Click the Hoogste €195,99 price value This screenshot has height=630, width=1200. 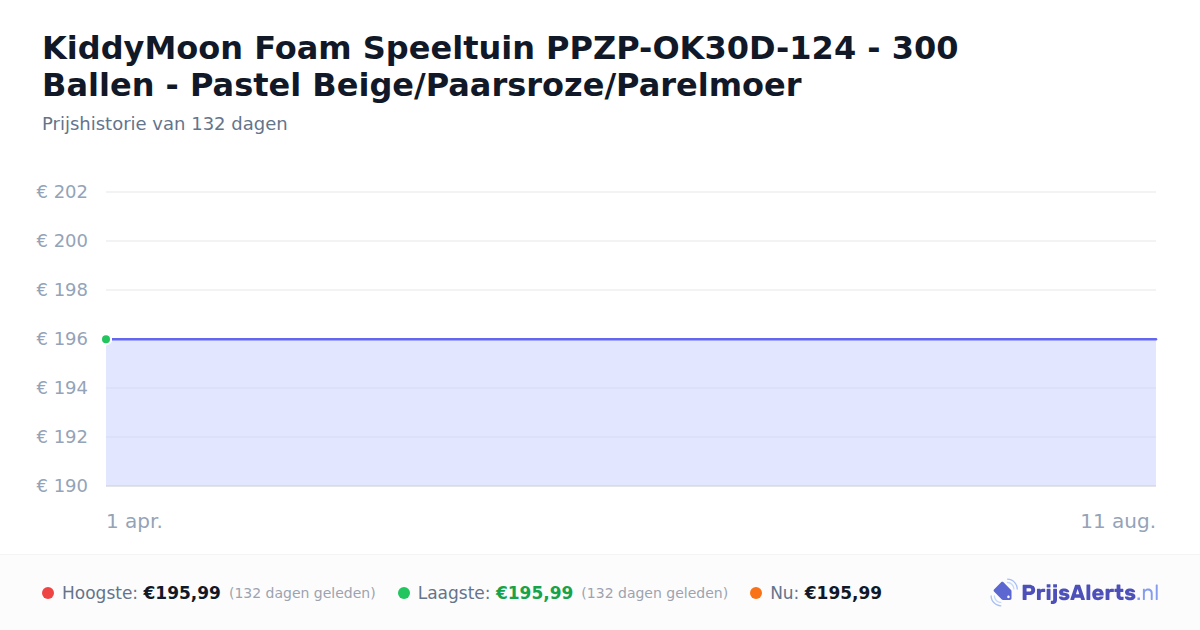[x=182, y=593]
